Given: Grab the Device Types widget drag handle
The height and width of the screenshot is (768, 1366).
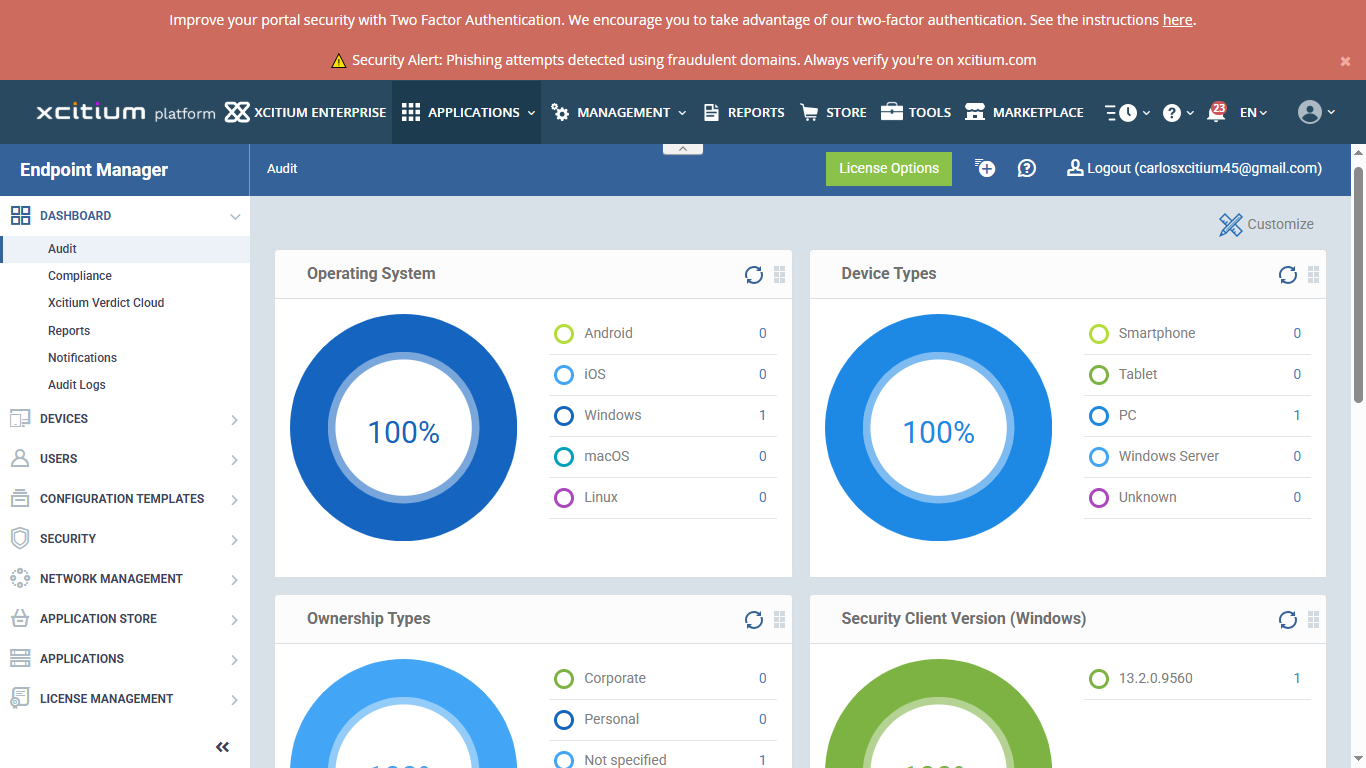Looking at the screenshot, I should coord(1314,275).
